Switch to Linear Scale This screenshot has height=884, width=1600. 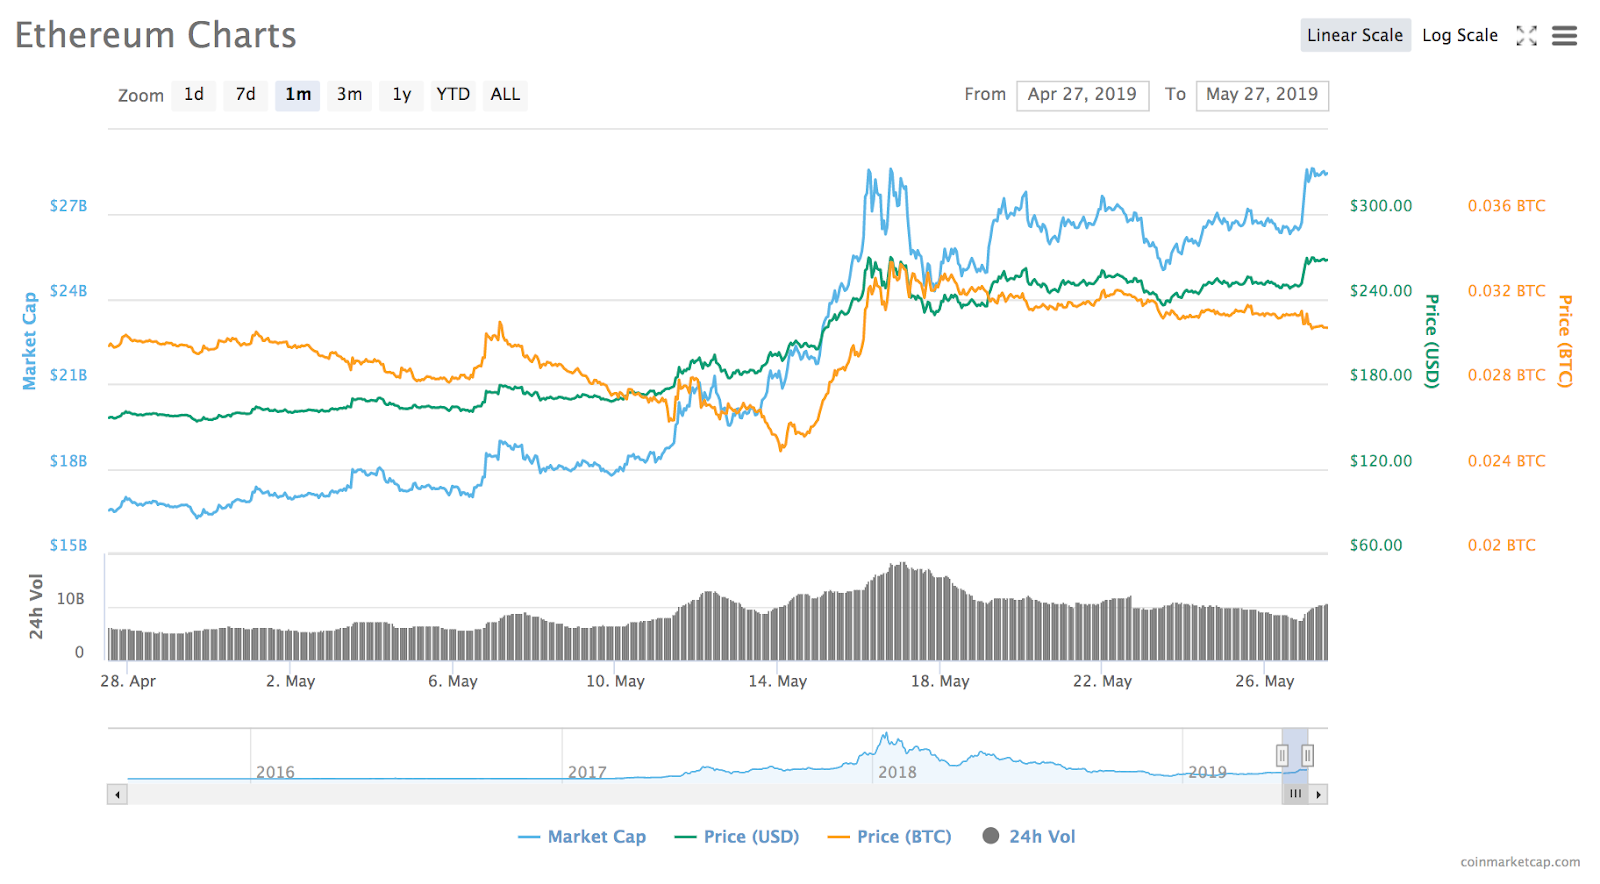coord(1355,35)
